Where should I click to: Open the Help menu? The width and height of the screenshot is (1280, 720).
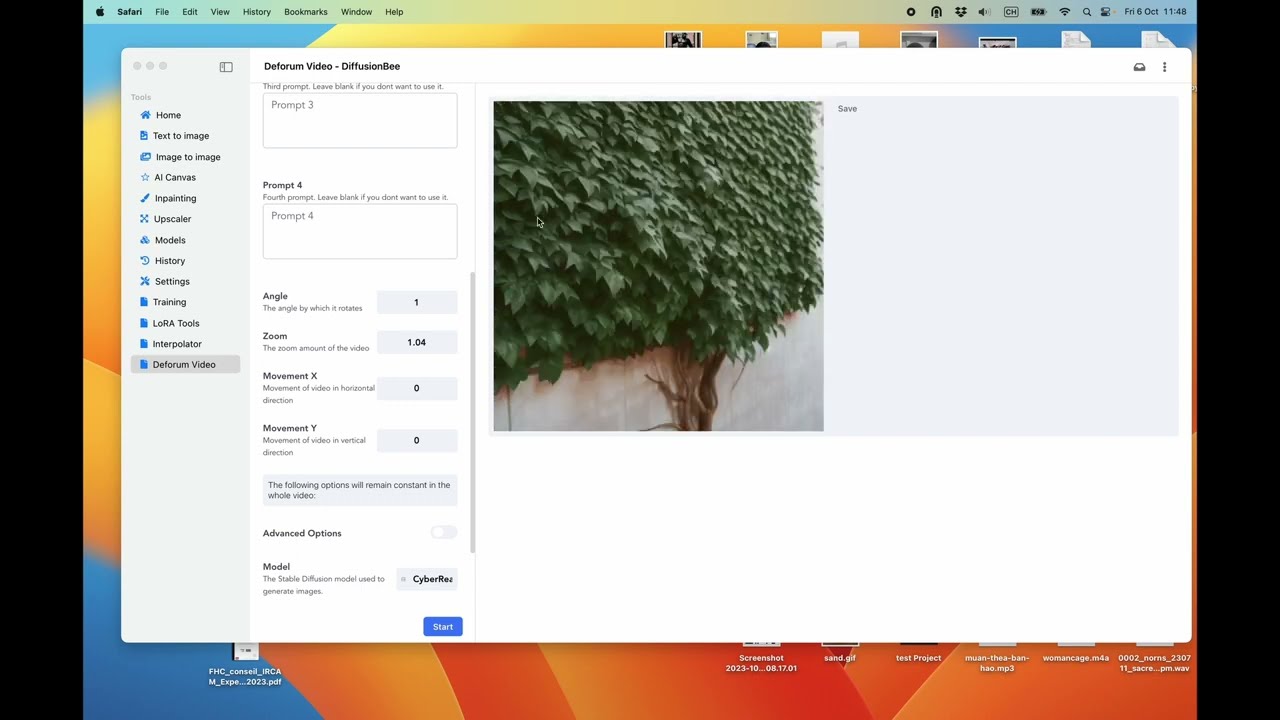tap(394, 12)
